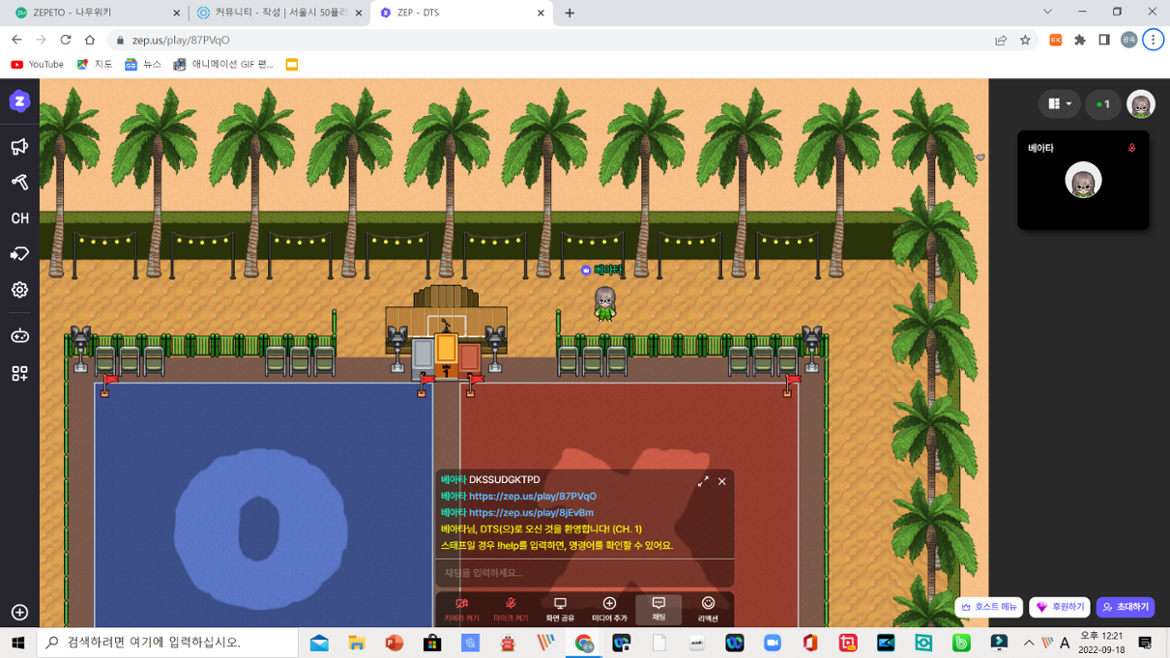Click the CH channel icon
Screen dimensions: 1170x658
pyautogui.click(x=19, y=218)
